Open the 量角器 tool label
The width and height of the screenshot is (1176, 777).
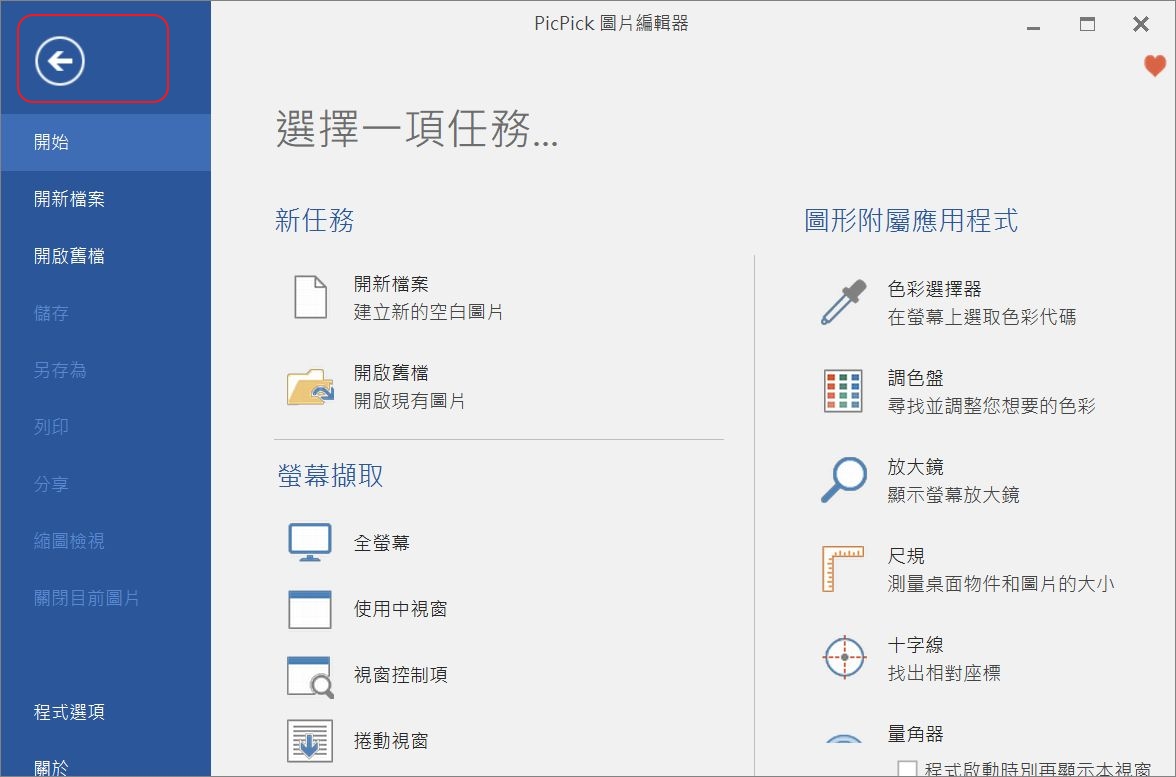click(x=915, y=734)
